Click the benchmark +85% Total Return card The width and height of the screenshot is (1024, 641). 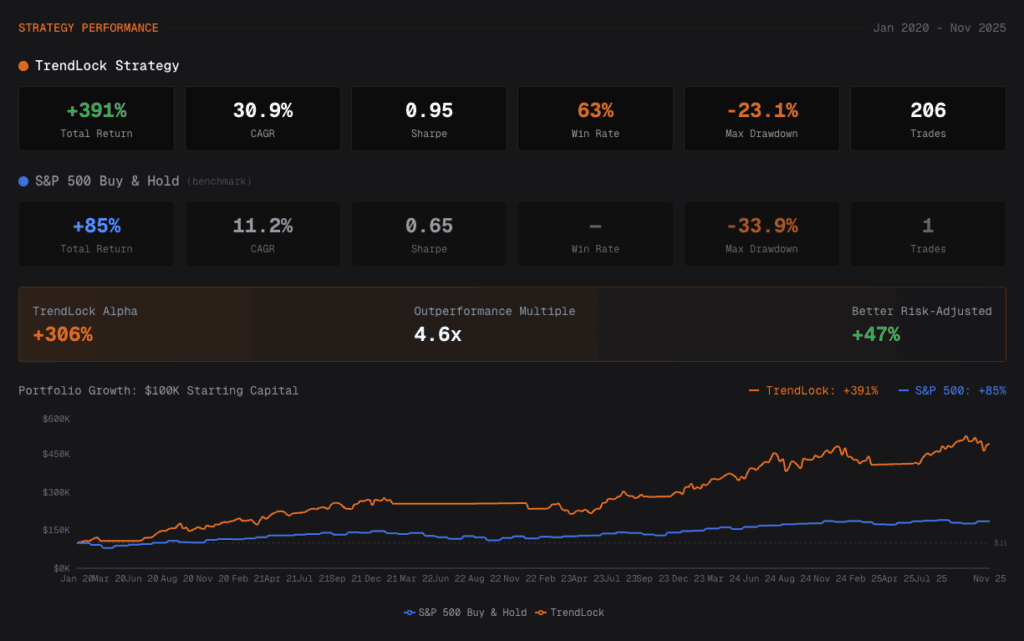96,234
